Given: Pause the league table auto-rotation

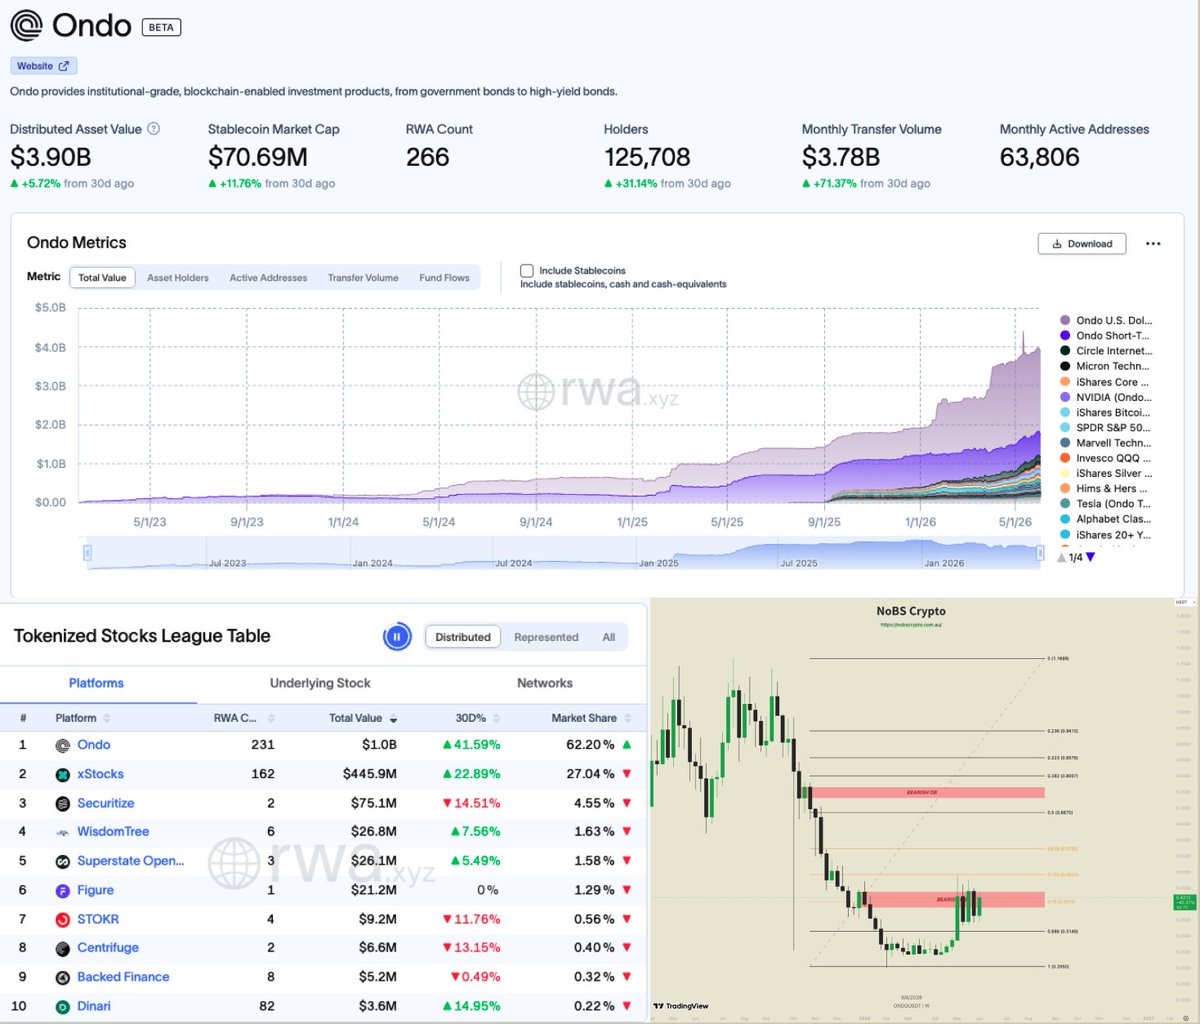Looking at the screenshot, I should pos(397,637).
